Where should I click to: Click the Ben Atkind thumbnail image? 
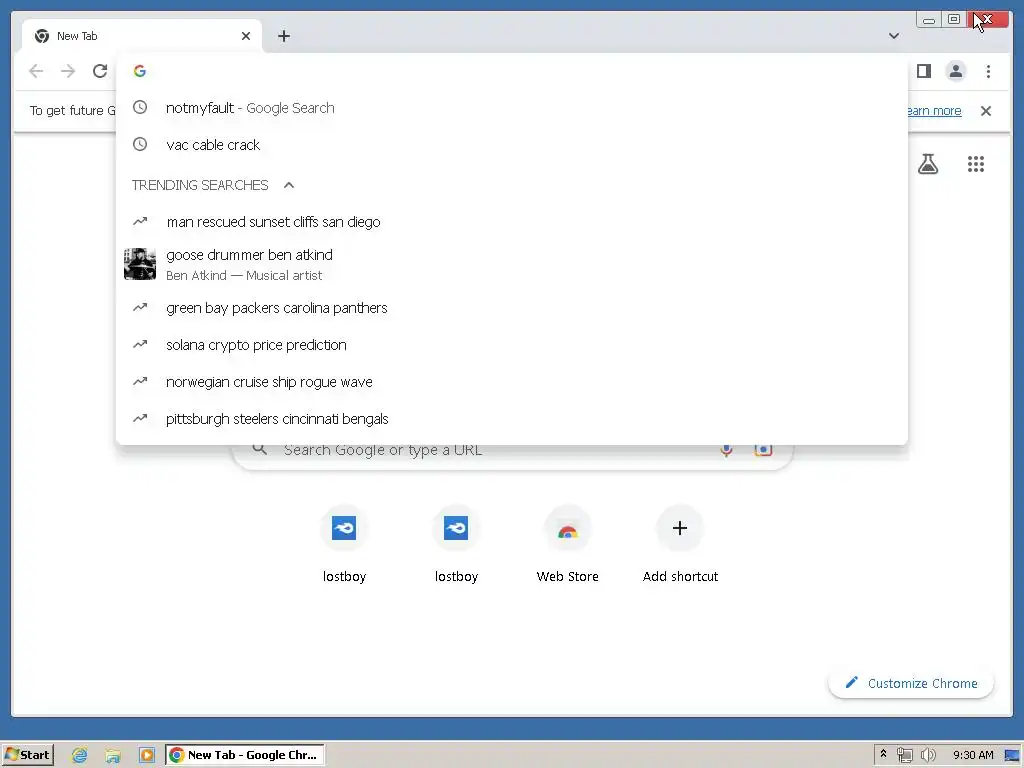(140, 264)
